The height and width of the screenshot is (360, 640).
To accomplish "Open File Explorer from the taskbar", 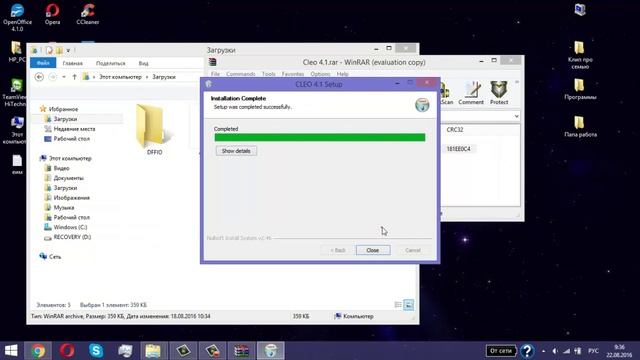I will 153,351.
